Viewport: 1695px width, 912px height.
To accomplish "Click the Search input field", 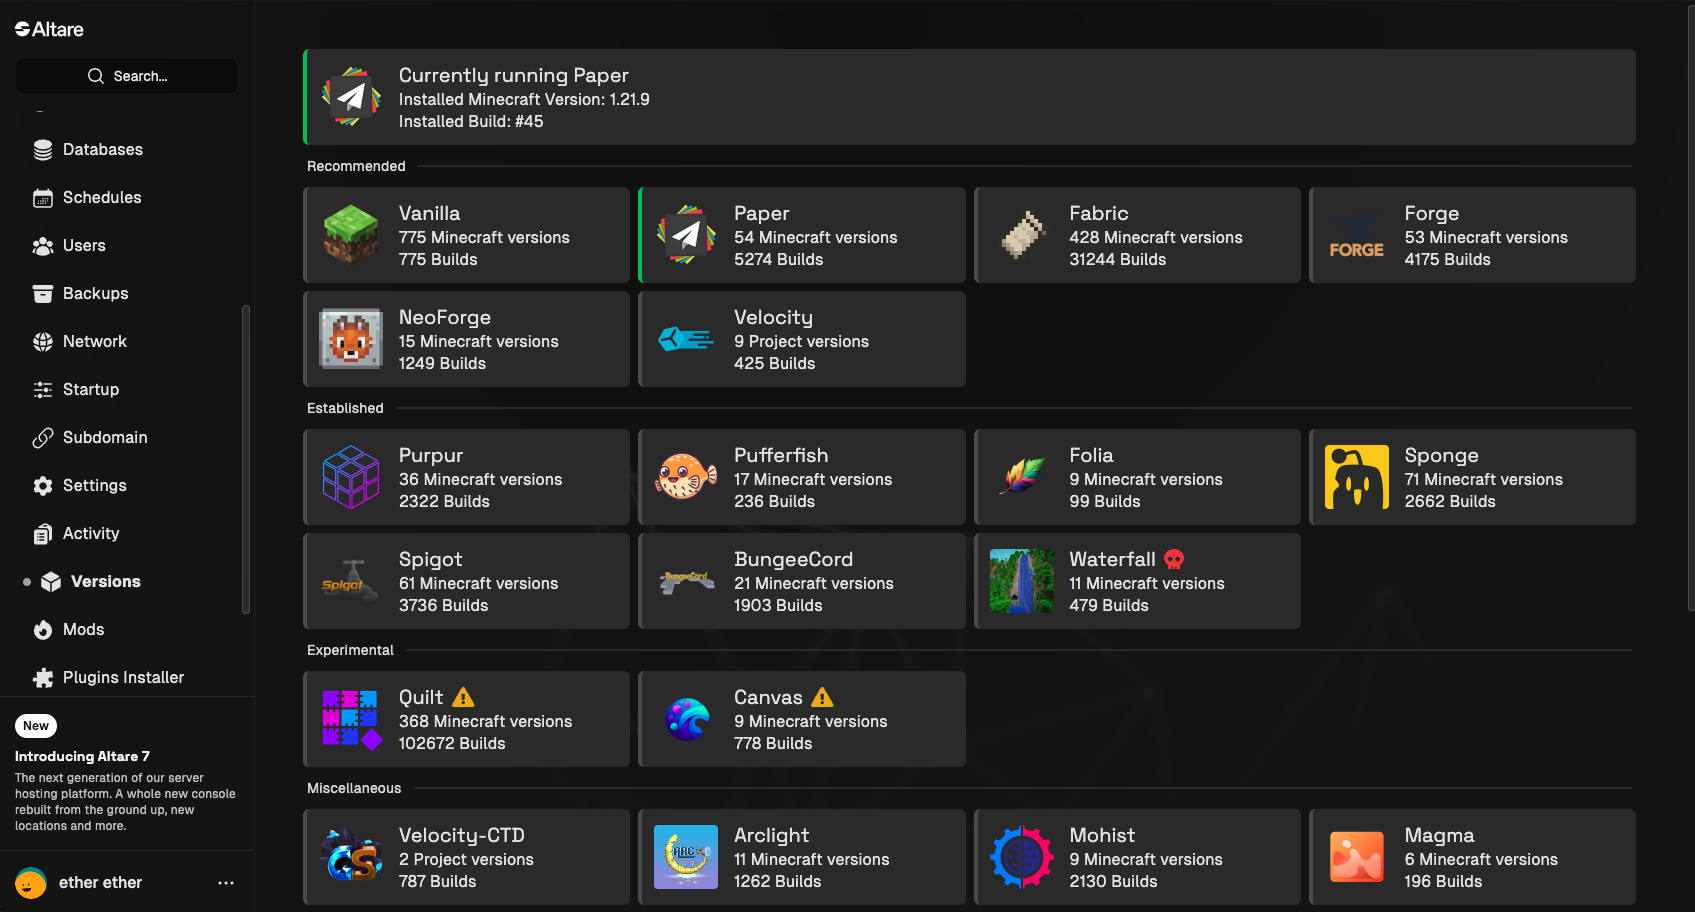I will coord(127,76).
